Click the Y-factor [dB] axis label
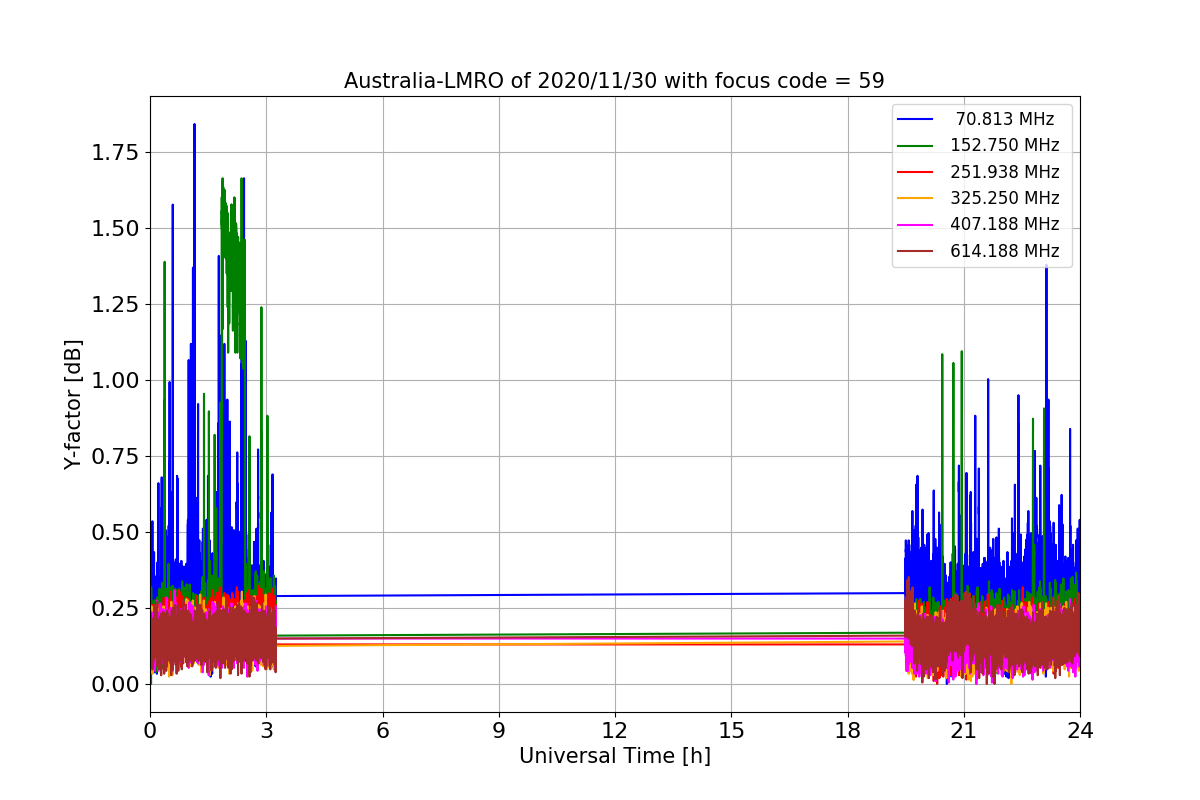This screenshot has width=1200, height=800. 73,404
